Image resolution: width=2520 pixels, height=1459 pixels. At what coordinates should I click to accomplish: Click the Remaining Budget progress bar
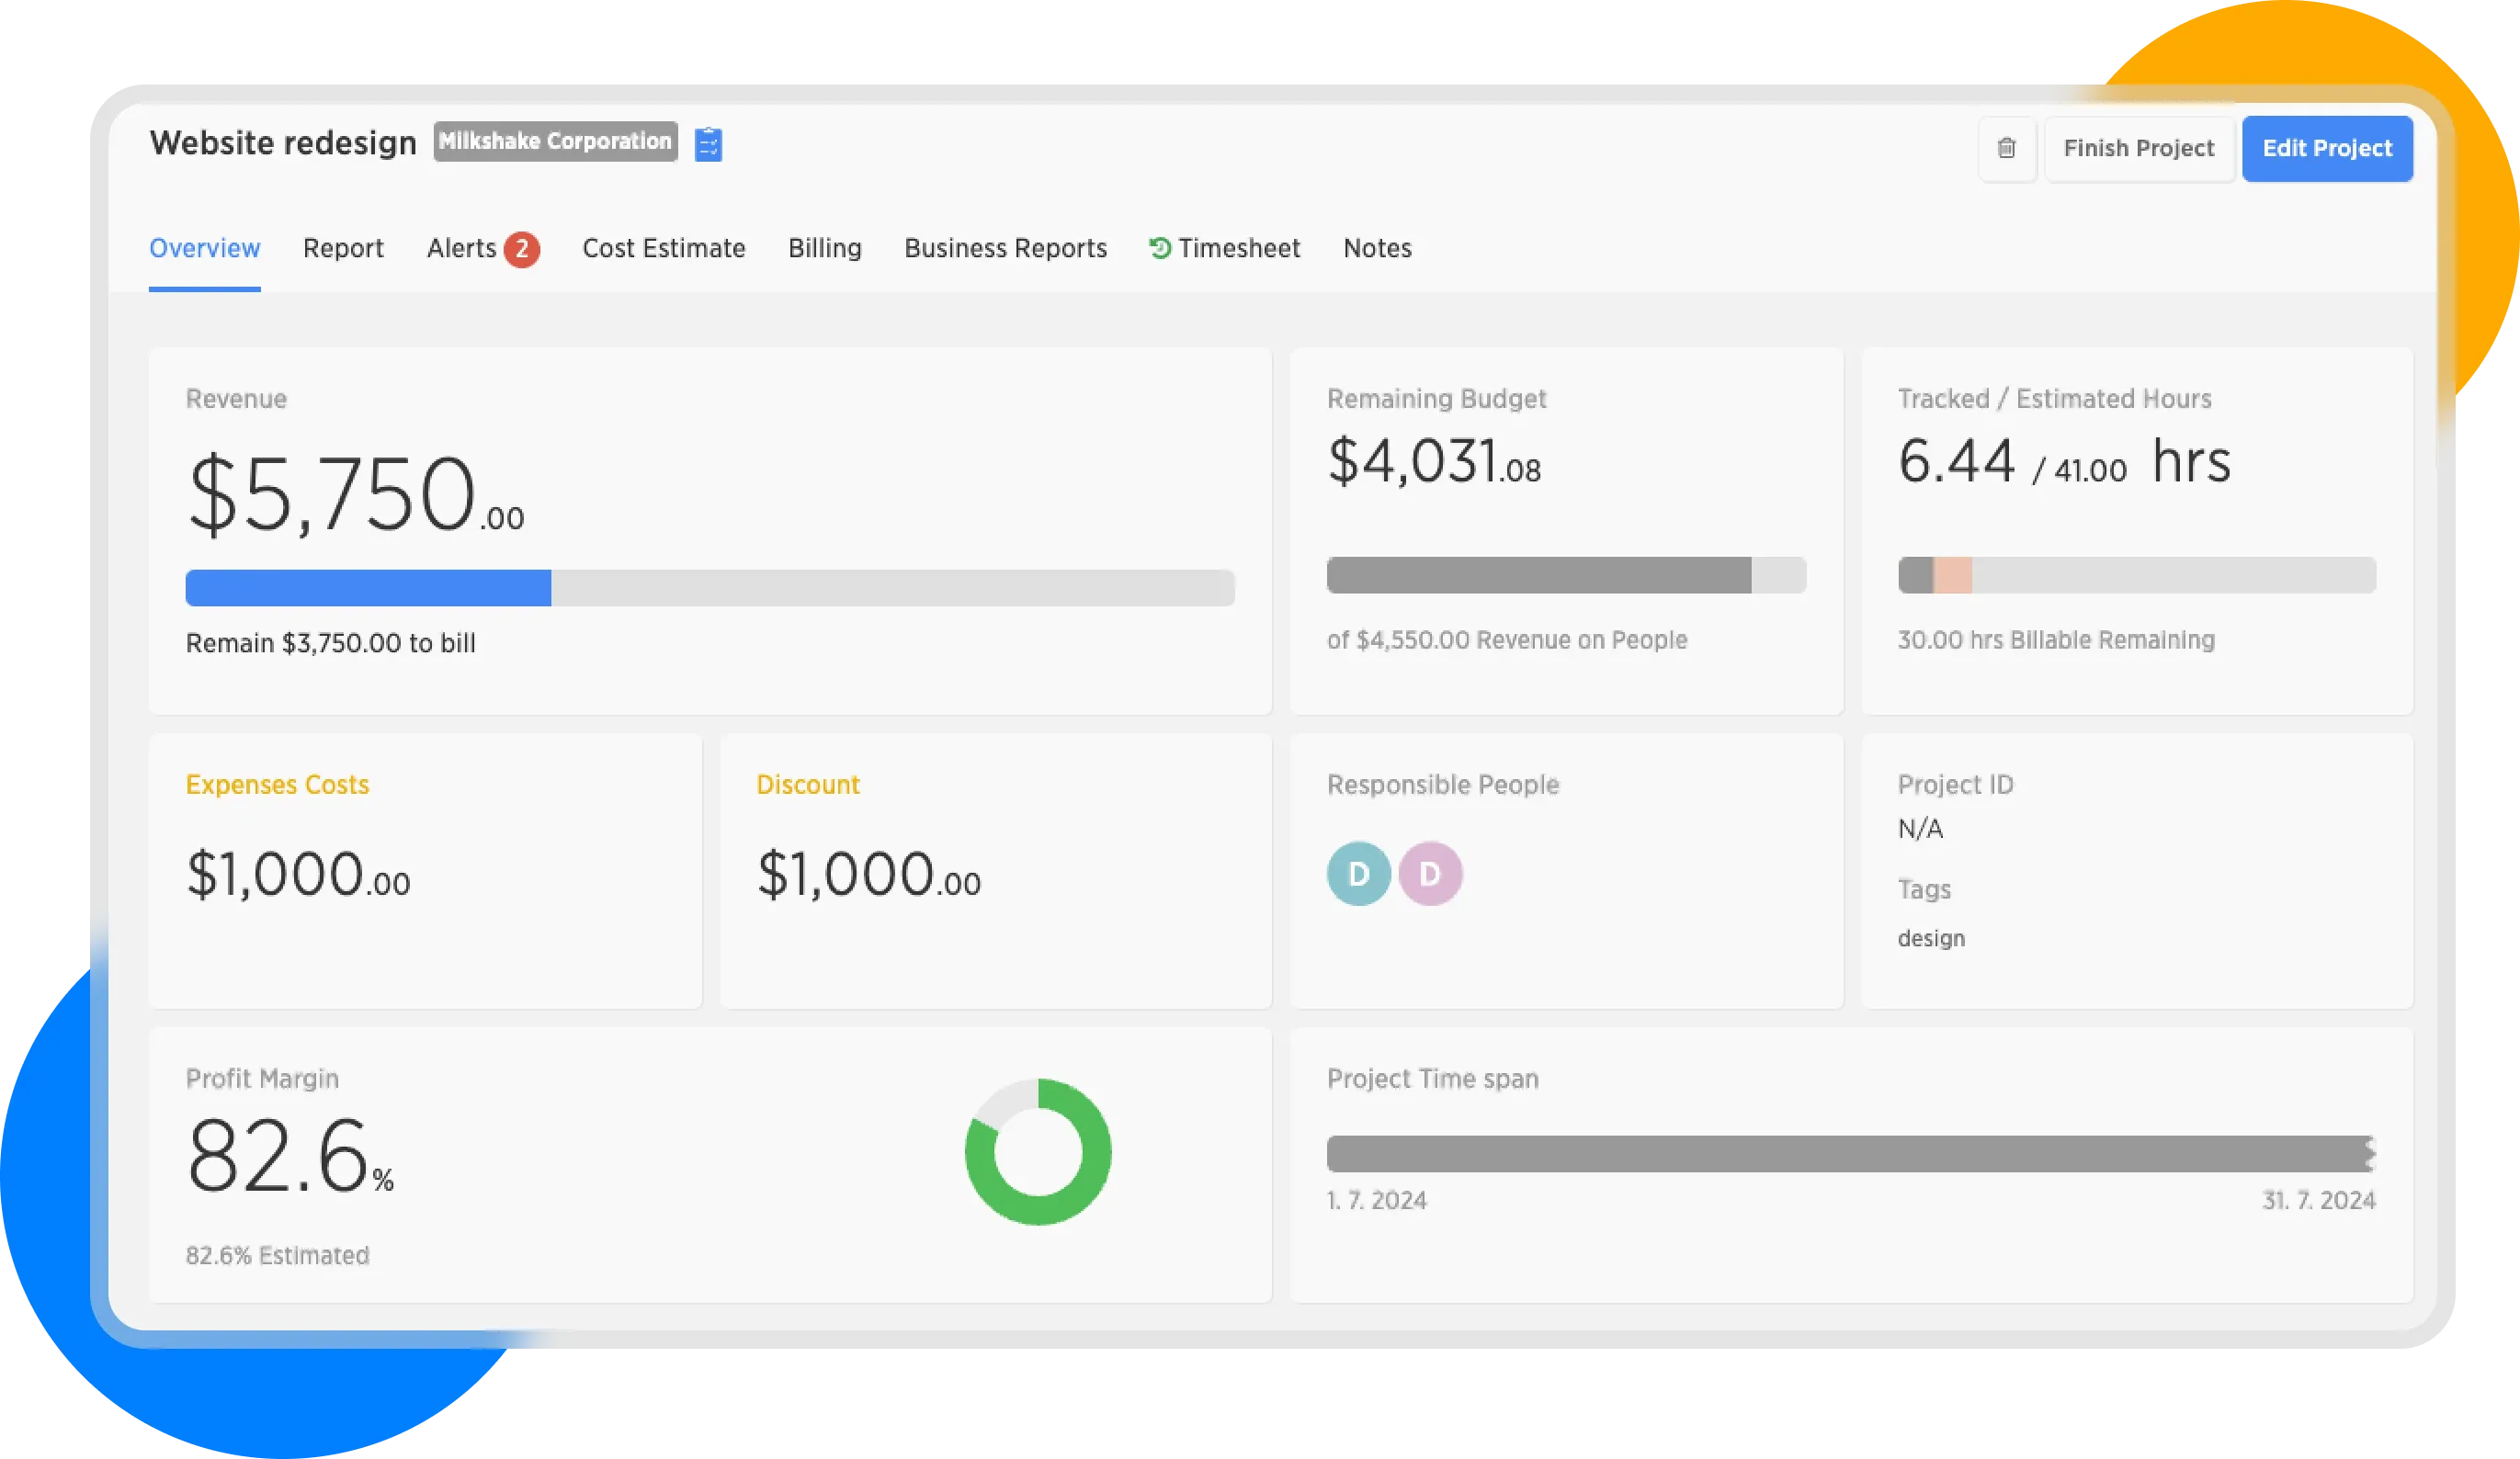click(x=1565, y=575)
